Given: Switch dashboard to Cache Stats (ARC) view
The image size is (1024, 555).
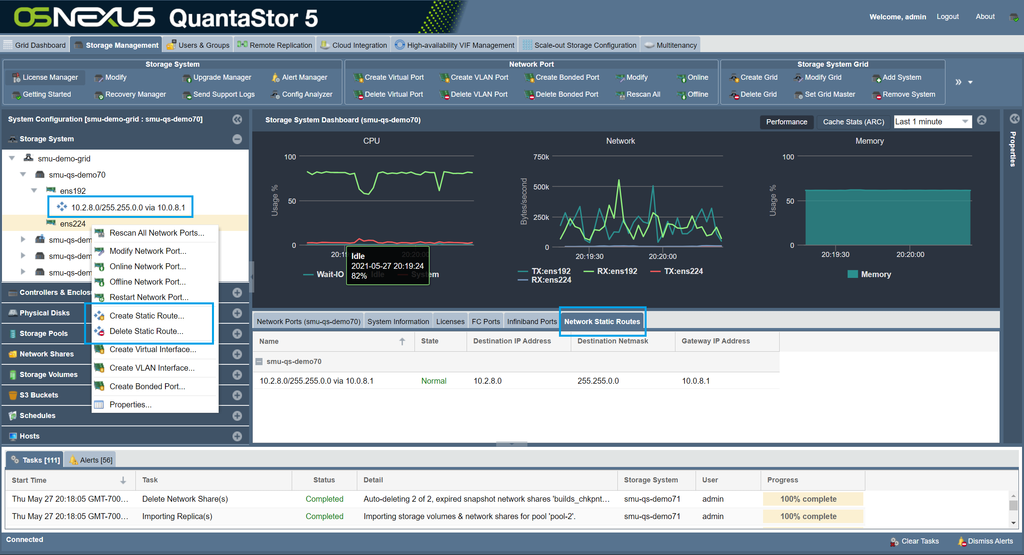Looking at the screenshot, I should pos(852,122).
